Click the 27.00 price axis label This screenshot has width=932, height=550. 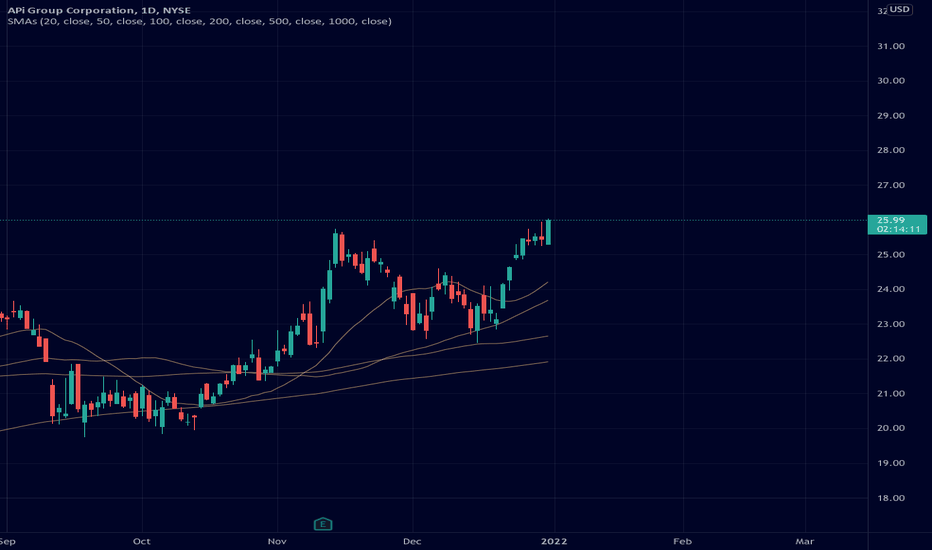pyautogui.click(x=890, y=186)
